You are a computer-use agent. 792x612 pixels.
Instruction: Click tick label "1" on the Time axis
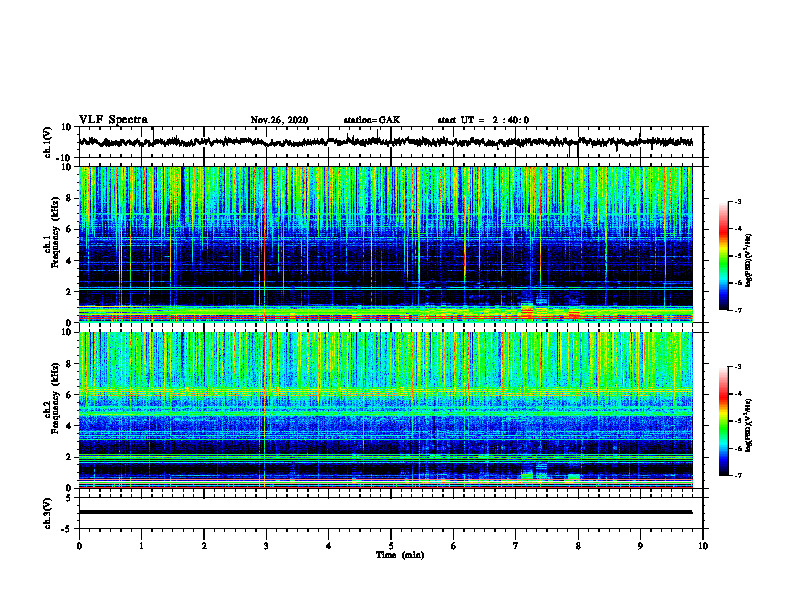point(141,546)
